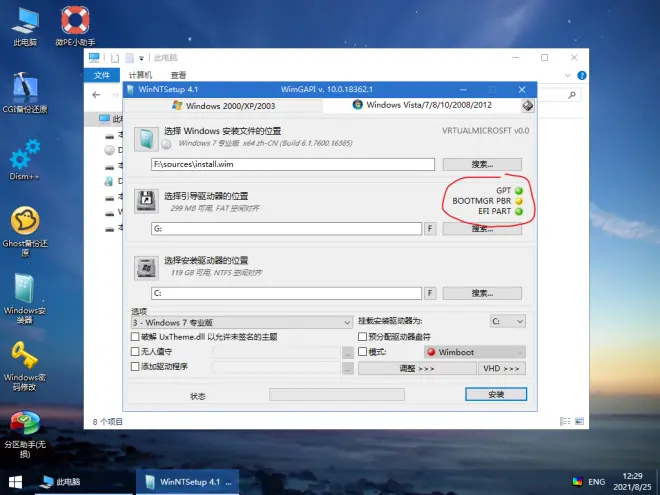
Task: Open the mount drive letter C: dropdown
Action: (508, 321)
